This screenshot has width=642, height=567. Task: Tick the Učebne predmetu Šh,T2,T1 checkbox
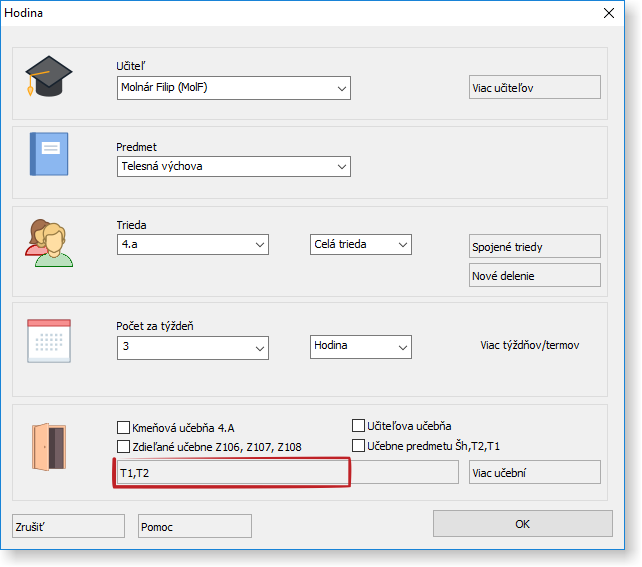359,445
